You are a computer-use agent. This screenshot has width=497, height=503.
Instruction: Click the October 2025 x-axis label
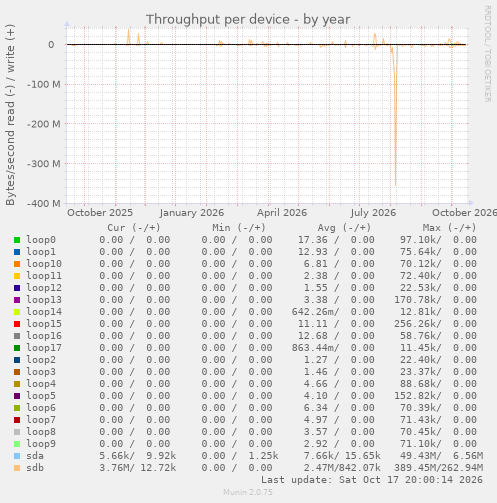pyautogui.click(x=100, y=213)
